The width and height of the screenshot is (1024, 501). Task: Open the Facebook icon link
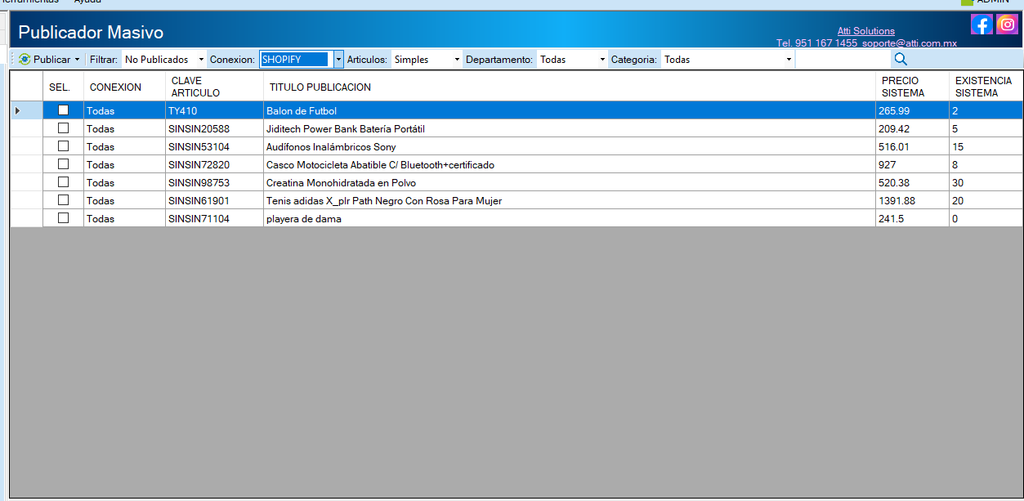click(982, 25)
